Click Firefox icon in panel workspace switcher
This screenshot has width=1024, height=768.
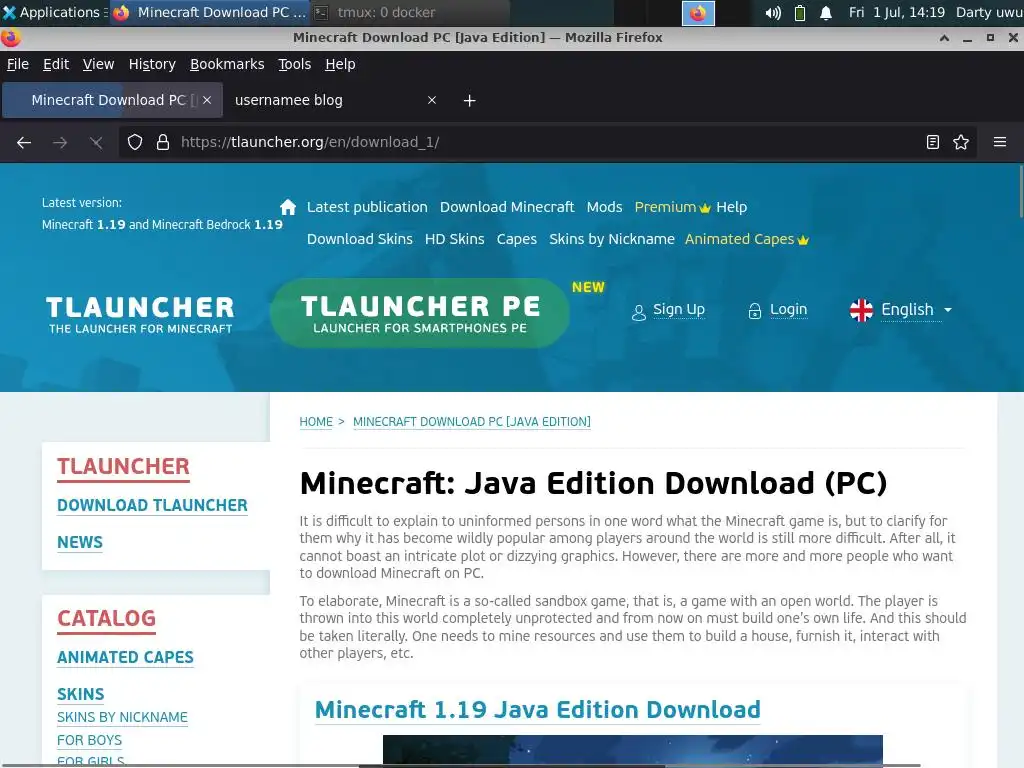click(698, 13)
